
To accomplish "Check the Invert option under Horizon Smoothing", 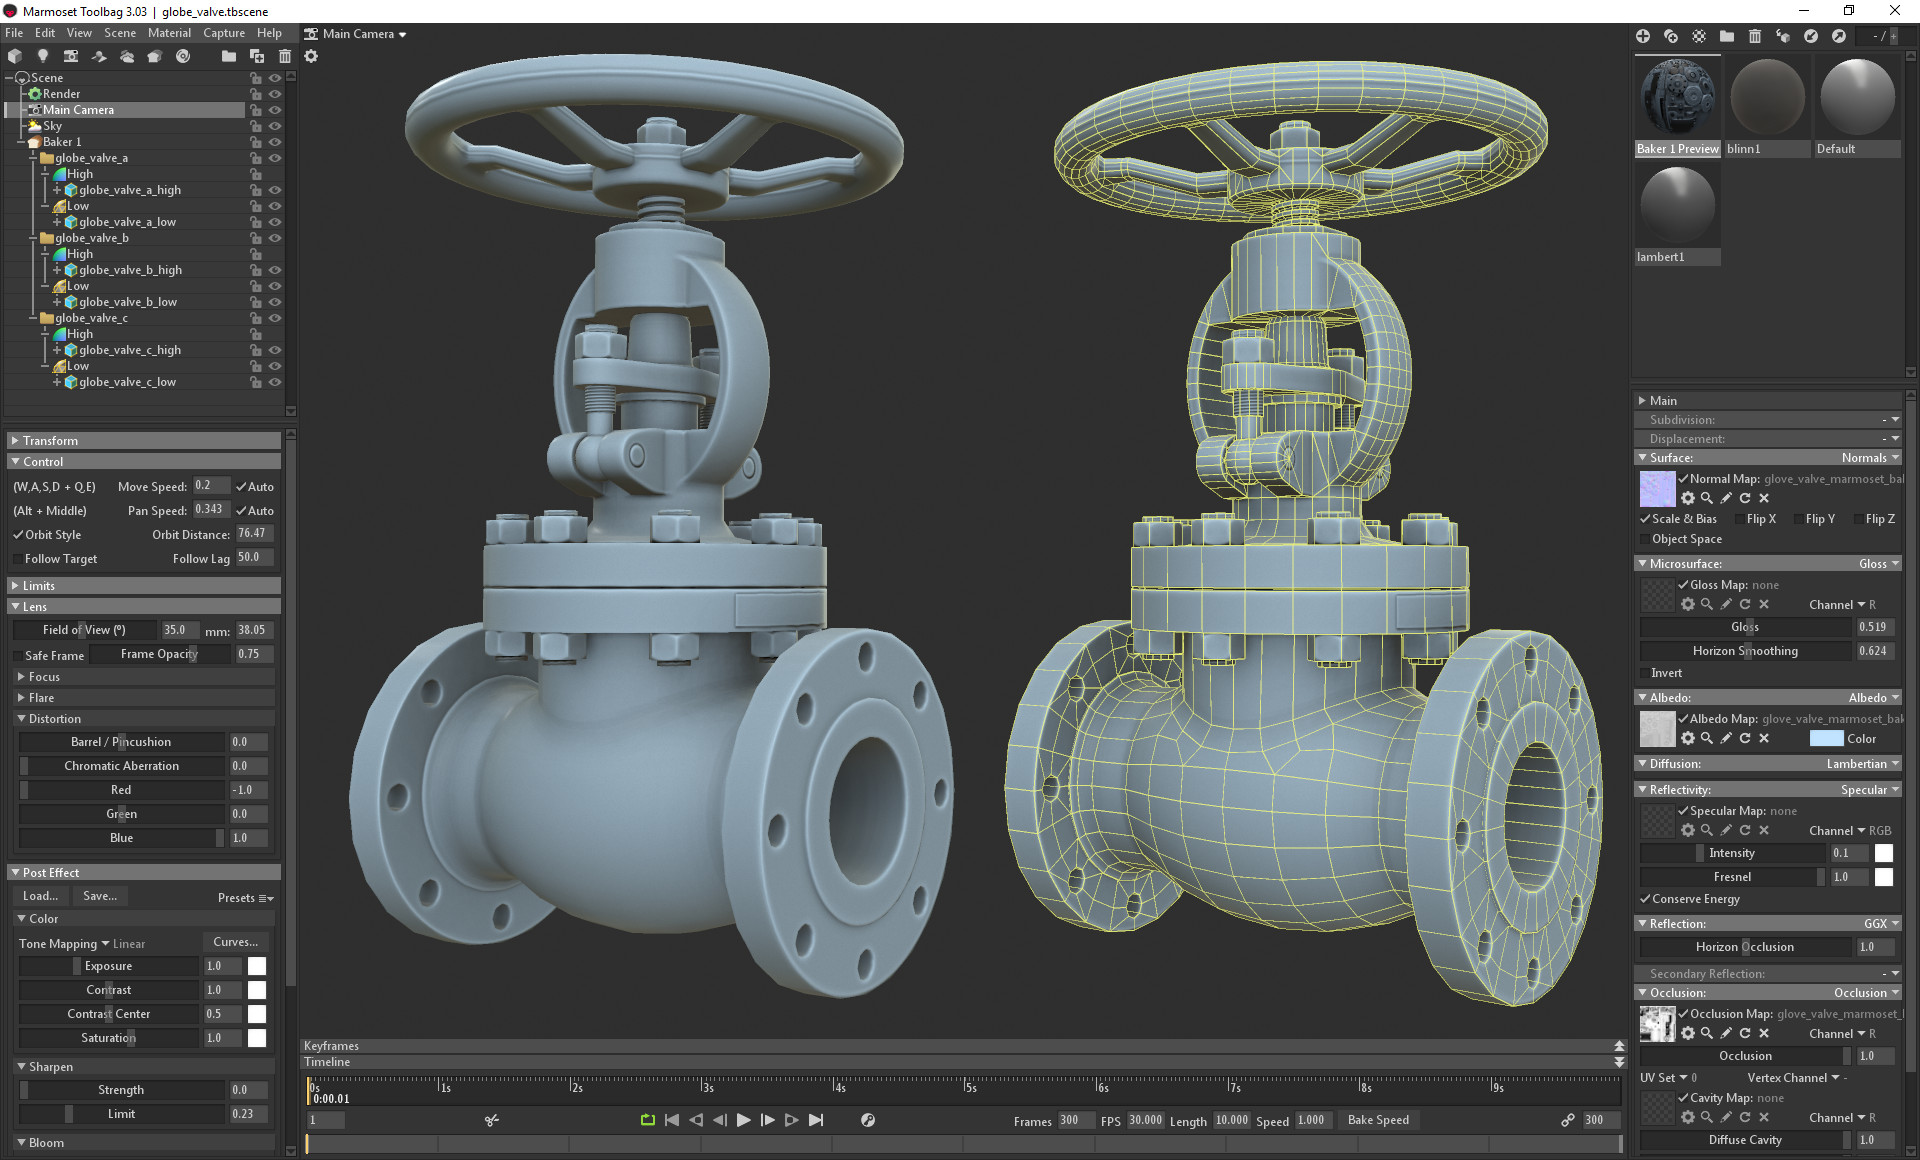I will [x=1647, y=673].
